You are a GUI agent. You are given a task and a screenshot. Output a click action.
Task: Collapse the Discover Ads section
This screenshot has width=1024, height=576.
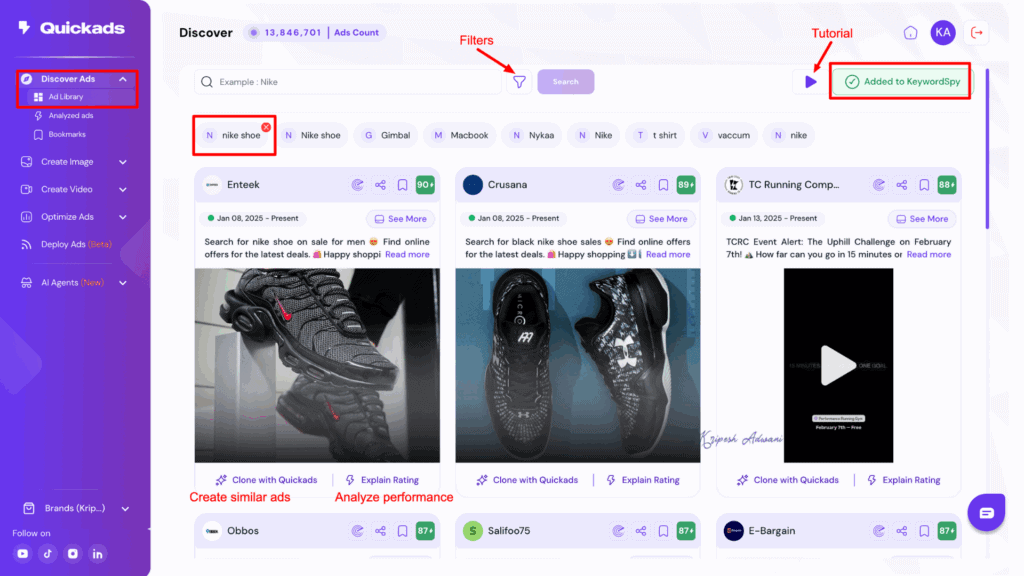[67, 78]
